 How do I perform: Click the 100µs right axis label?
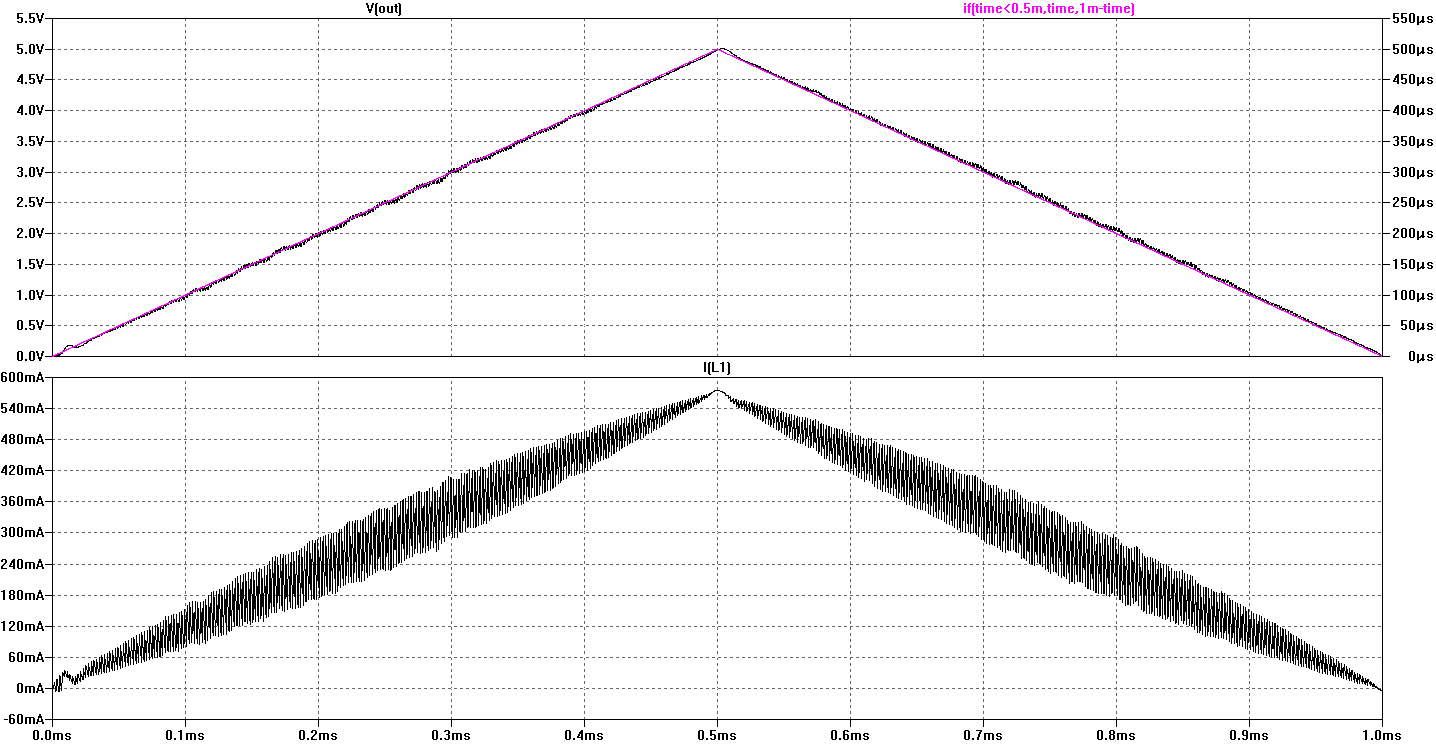1412,295
